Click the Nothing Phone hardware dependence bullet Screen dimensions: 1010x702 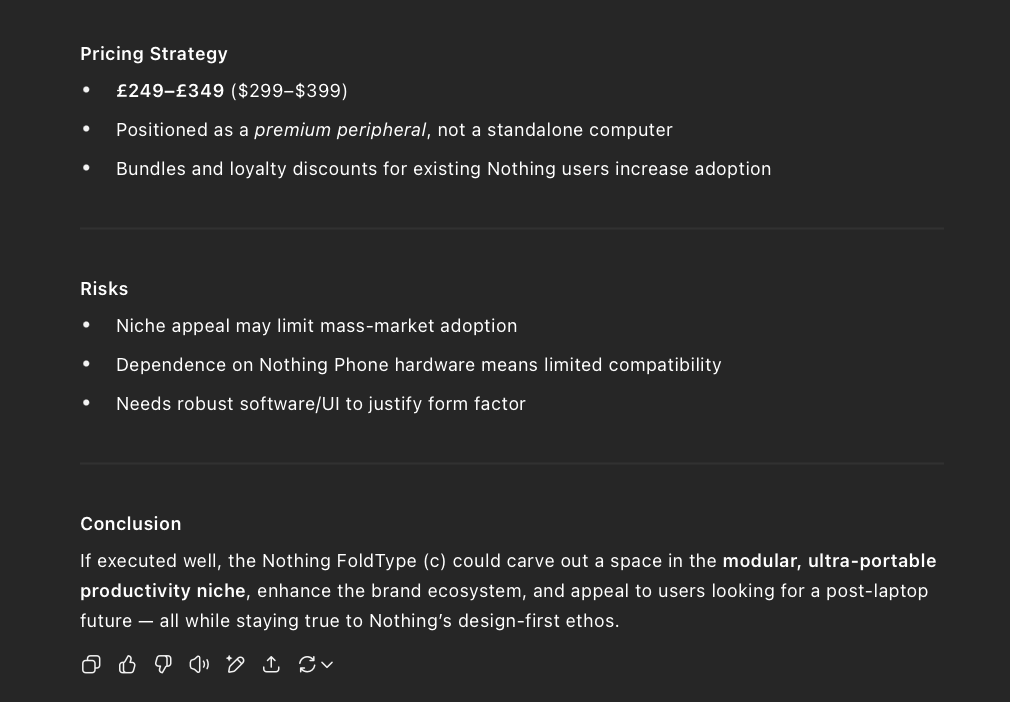418,365
